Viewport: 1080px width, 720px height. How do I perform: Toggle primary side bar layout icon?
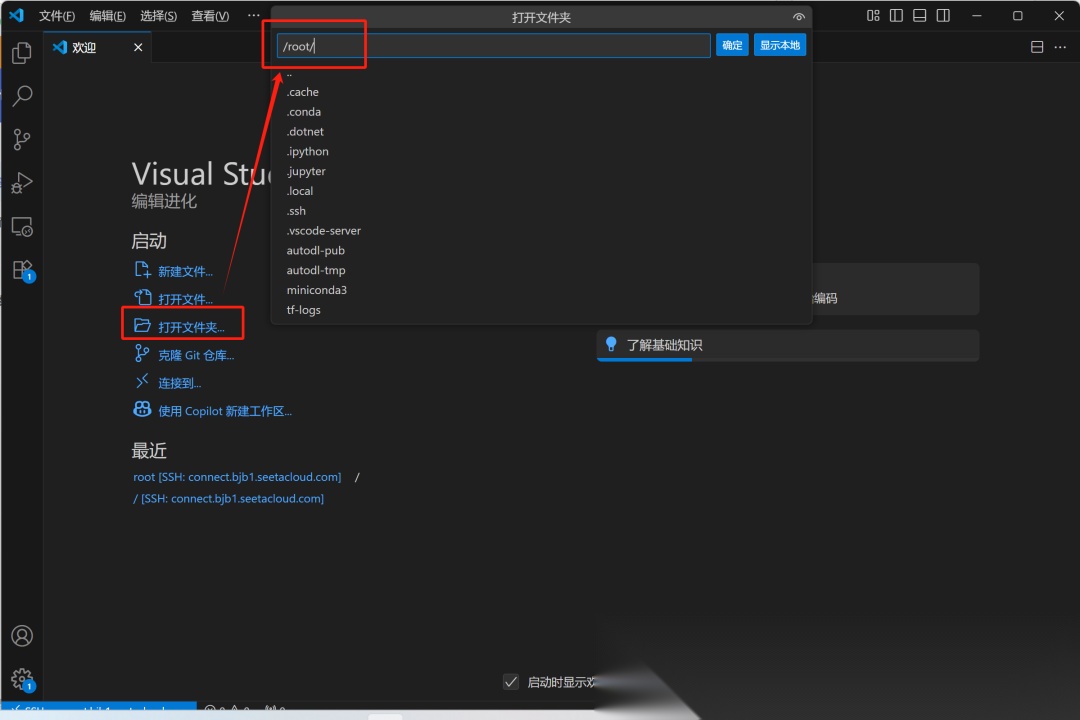click(896, 16)
